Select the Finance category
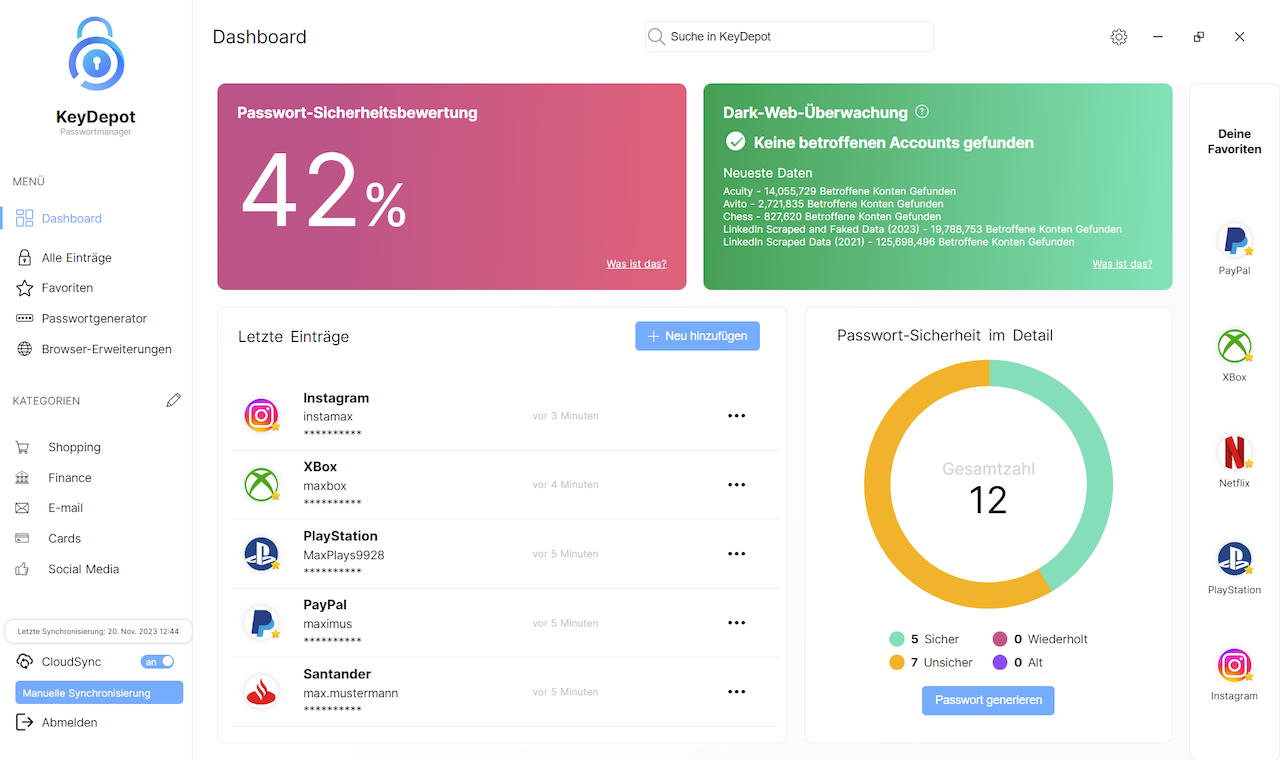This screenshot has width=1280, height=760. click(x=70, y=478)
